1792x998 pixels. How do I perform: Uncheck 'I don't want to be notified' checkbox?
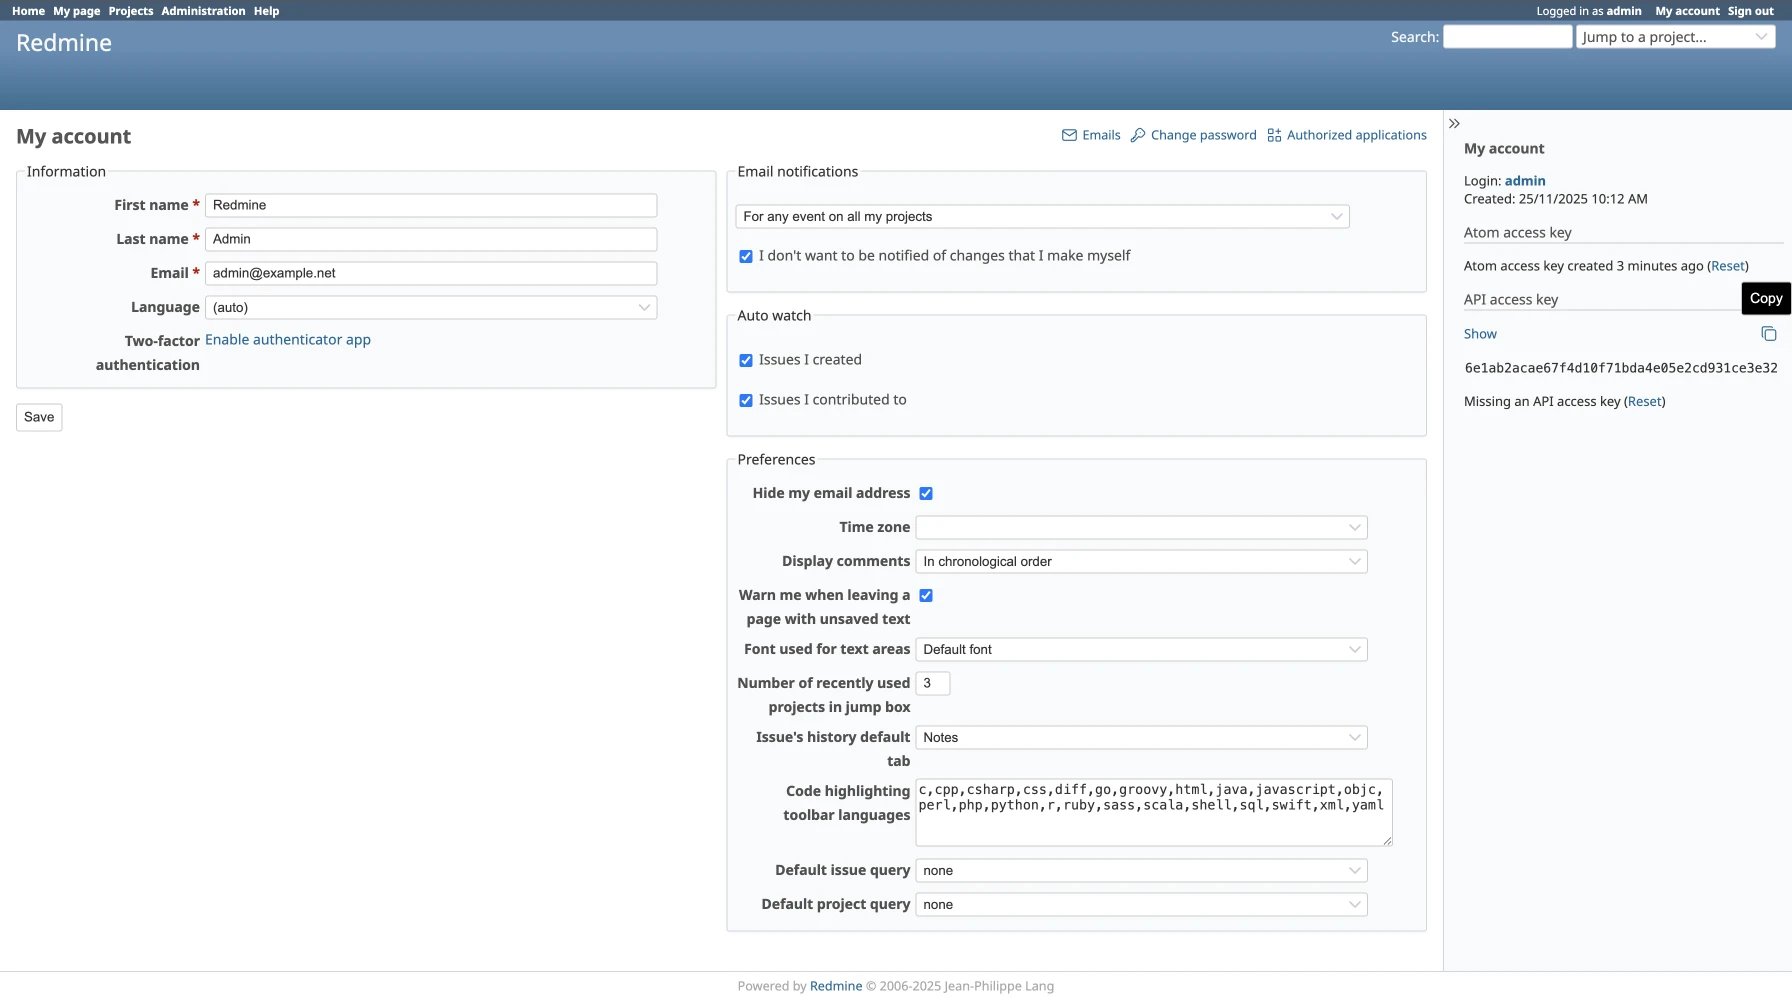pos(746,257)
